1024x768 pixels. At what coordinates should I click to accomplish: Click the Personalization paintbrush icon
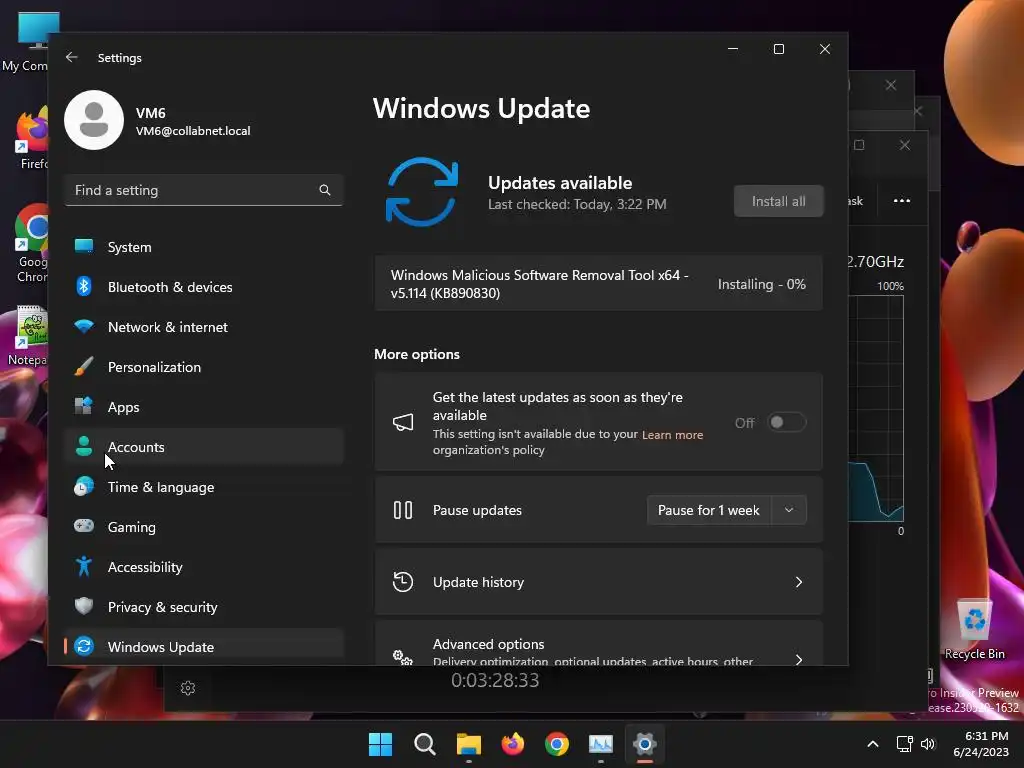coord(84,366)
